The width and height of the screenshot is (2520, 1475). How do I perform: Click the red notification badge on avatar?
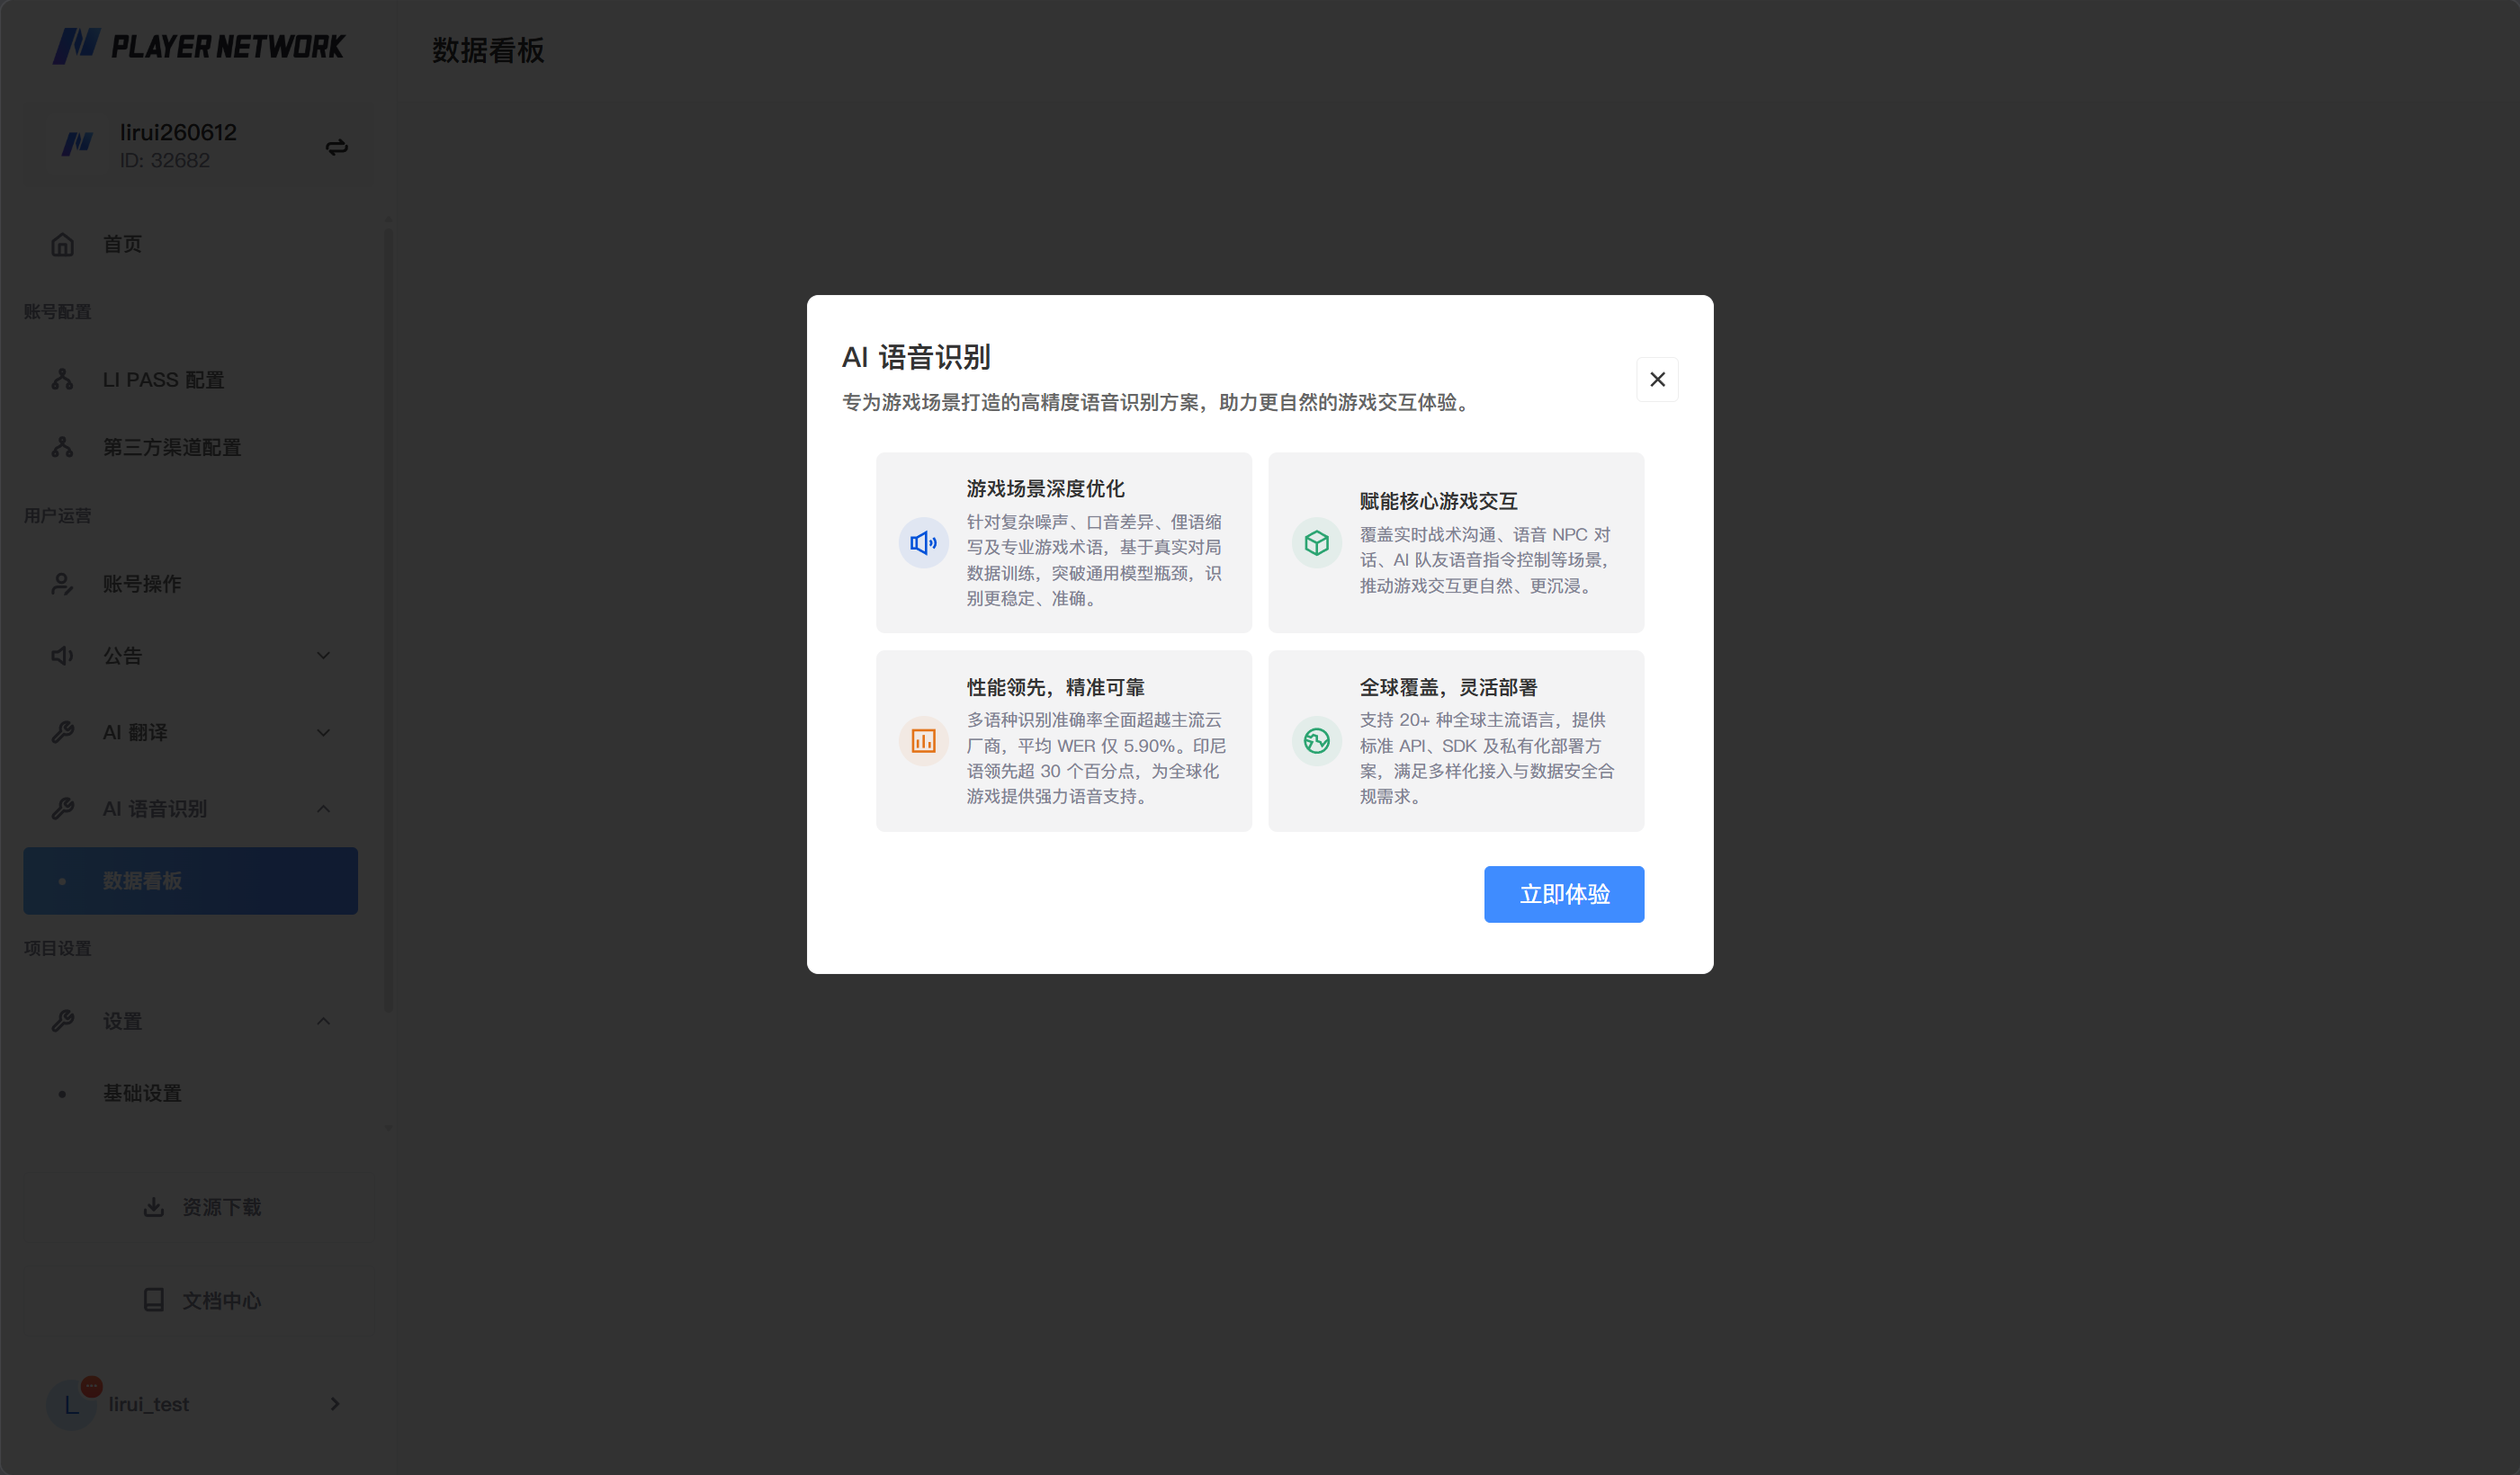pos(91,1386)
